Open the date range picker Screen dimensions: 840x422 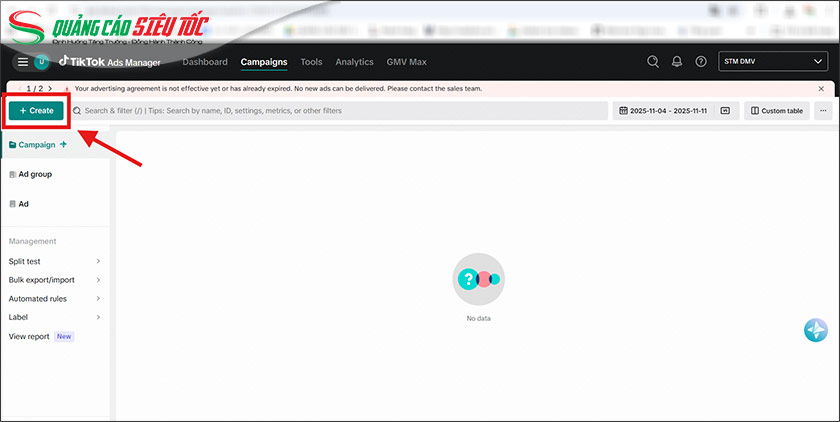[x=663, y=111]
